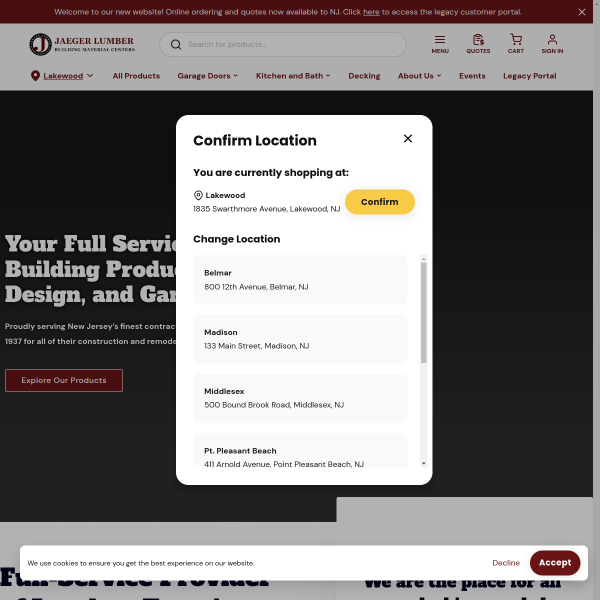This screenshot has width=600, height=600.
Task: Open the Quotes icon
Action: (478, 44)
